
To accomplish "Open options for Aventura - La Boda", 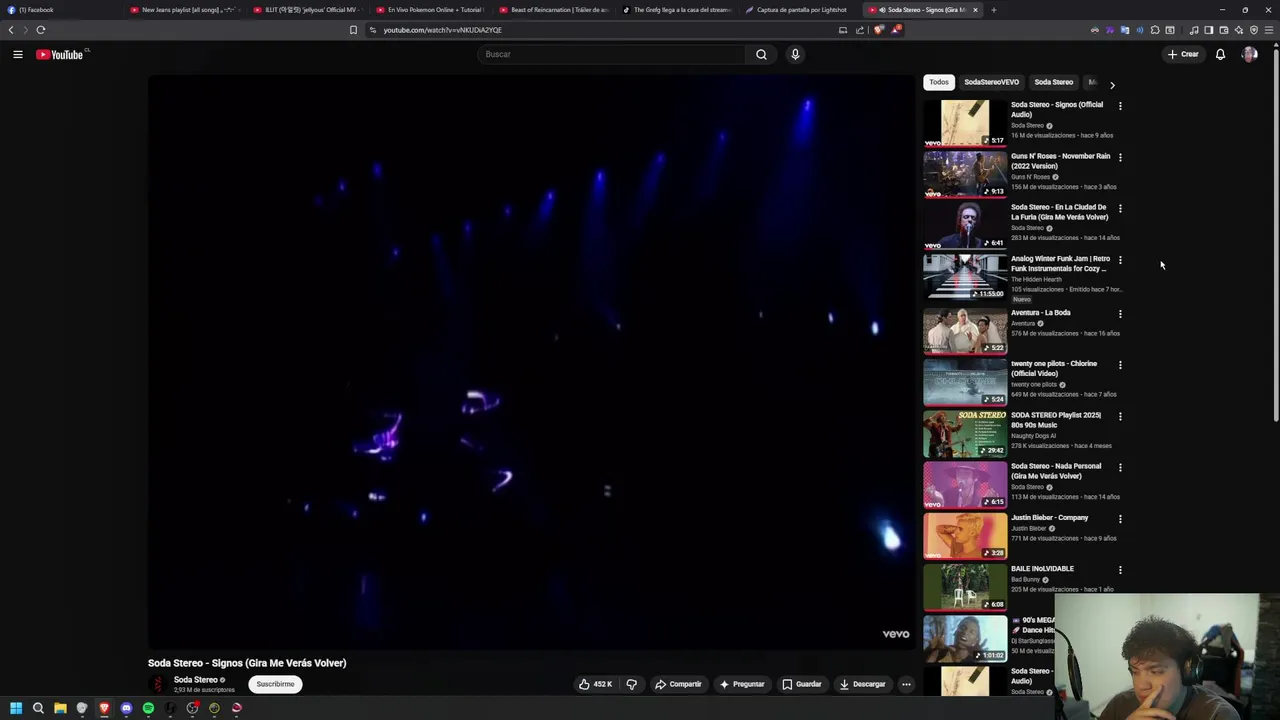I will pyautogui.click(x=1120, y=313).
